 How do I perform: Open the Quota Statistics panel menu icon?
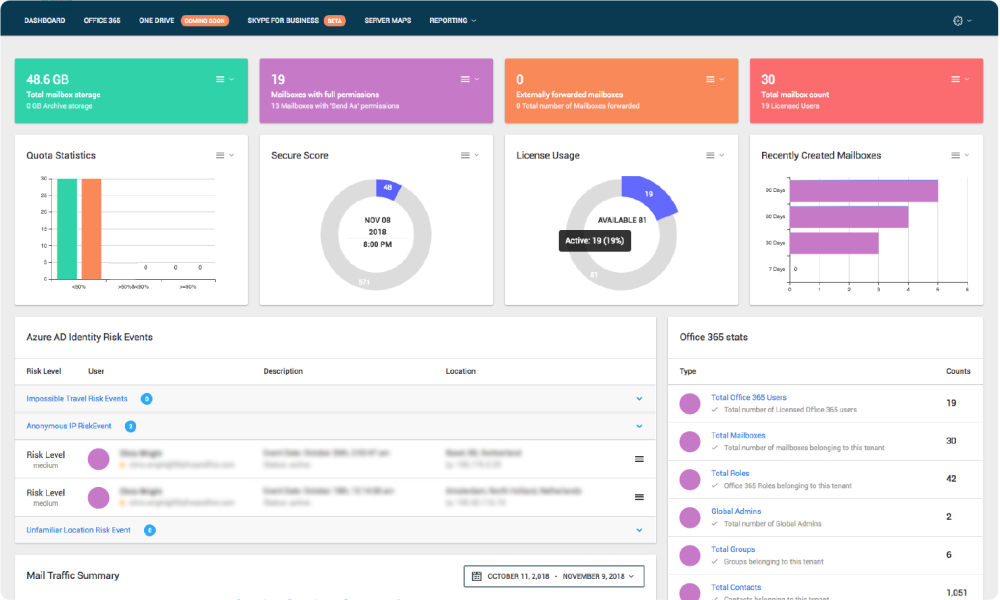(x=220, y=155)
